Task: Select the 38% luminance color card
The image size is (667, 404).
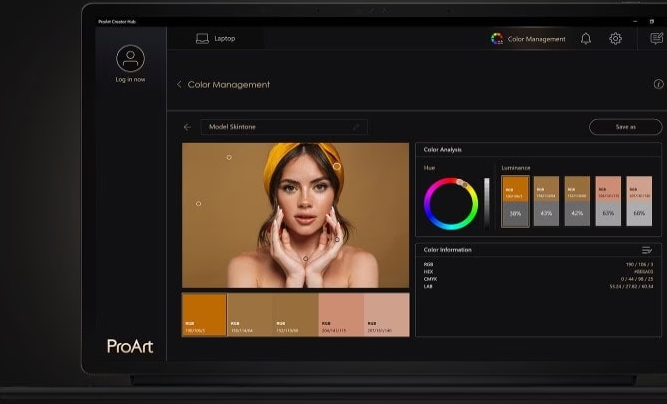Action: coord(515,201)
